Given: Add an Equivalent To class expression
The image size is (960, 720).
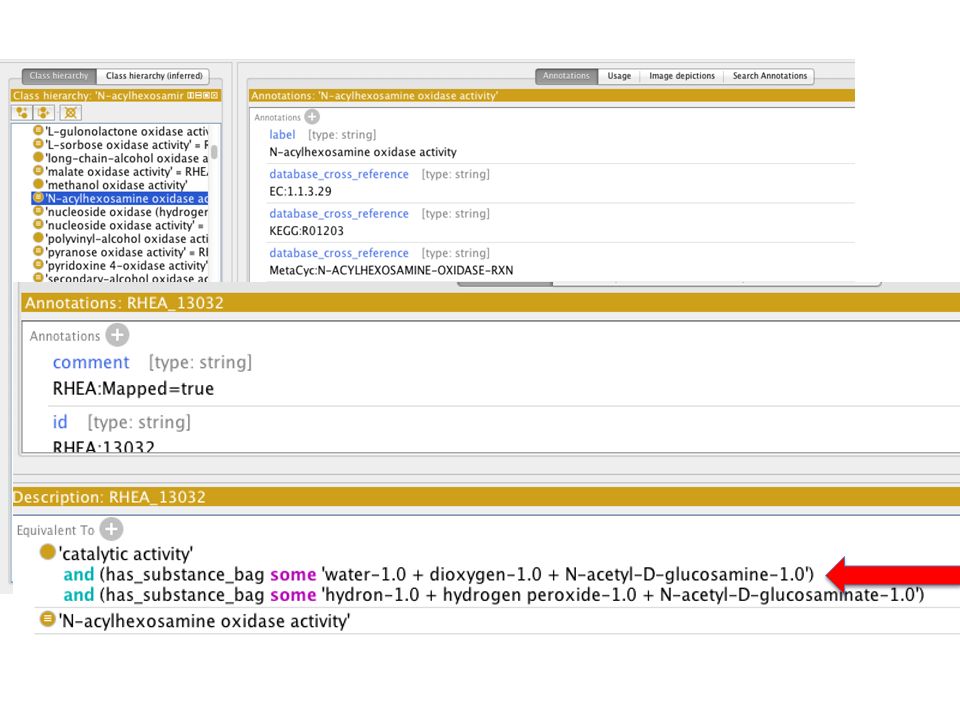Looking at the screenshot, I should [111, 529].
